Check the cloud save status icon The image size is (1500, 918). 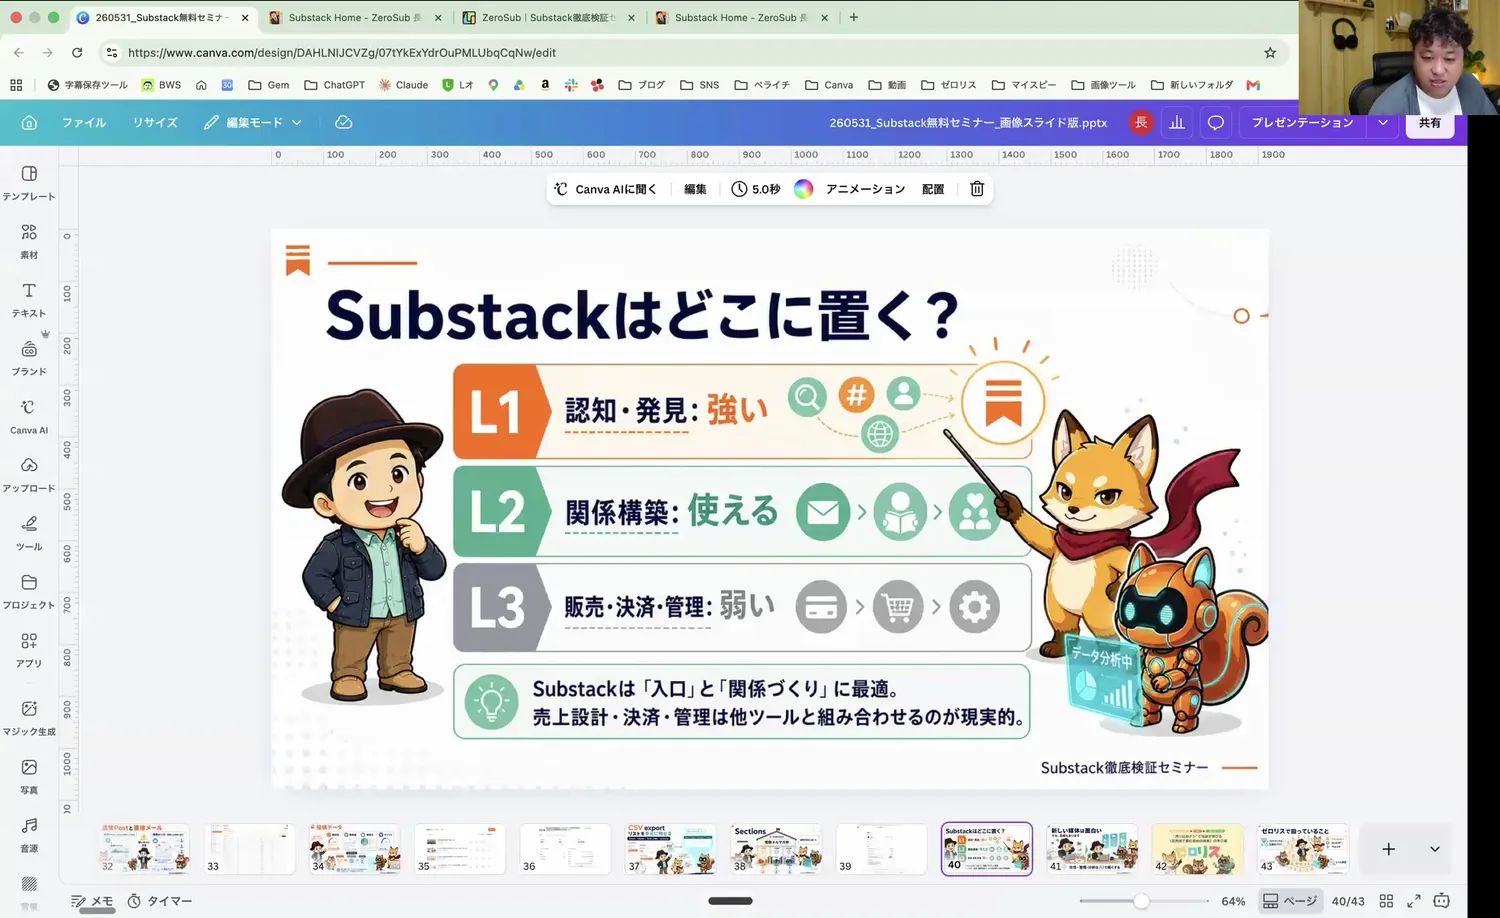pyautogui.click(x=343, y=122)
